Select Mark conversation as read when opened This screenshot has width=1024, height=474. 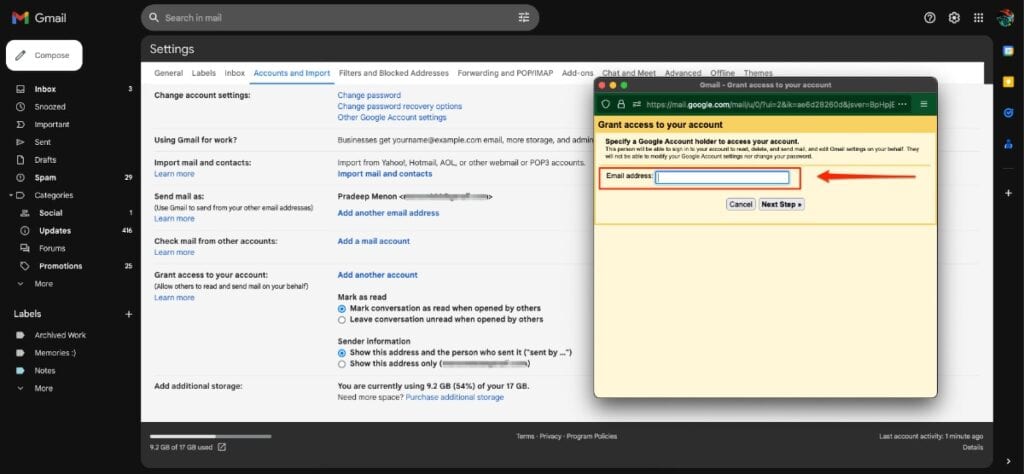click(342, 308)
